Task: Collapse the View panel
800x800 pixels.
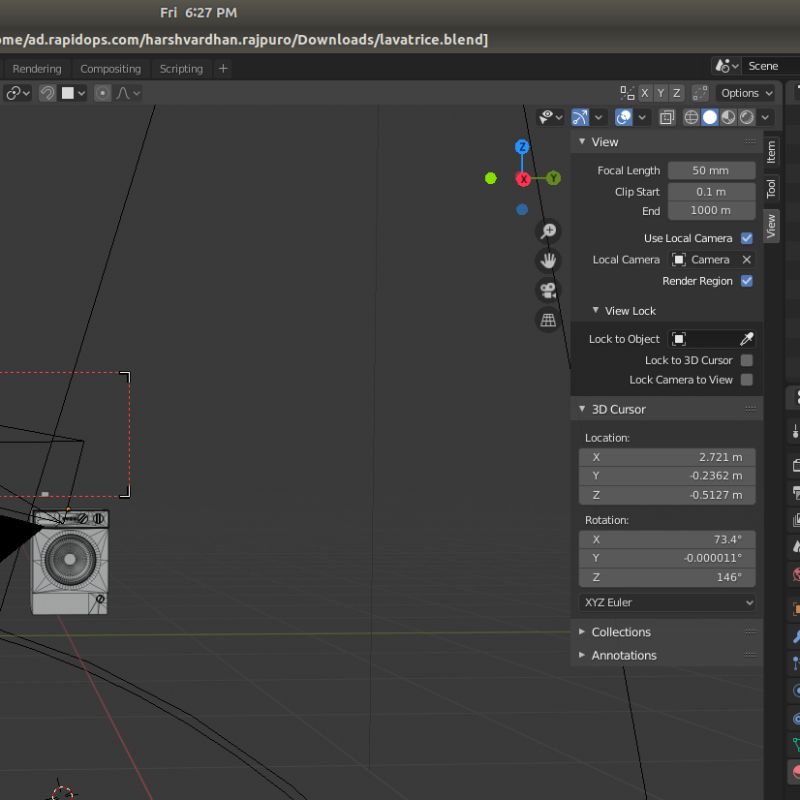Action: (x=582, y=142)
